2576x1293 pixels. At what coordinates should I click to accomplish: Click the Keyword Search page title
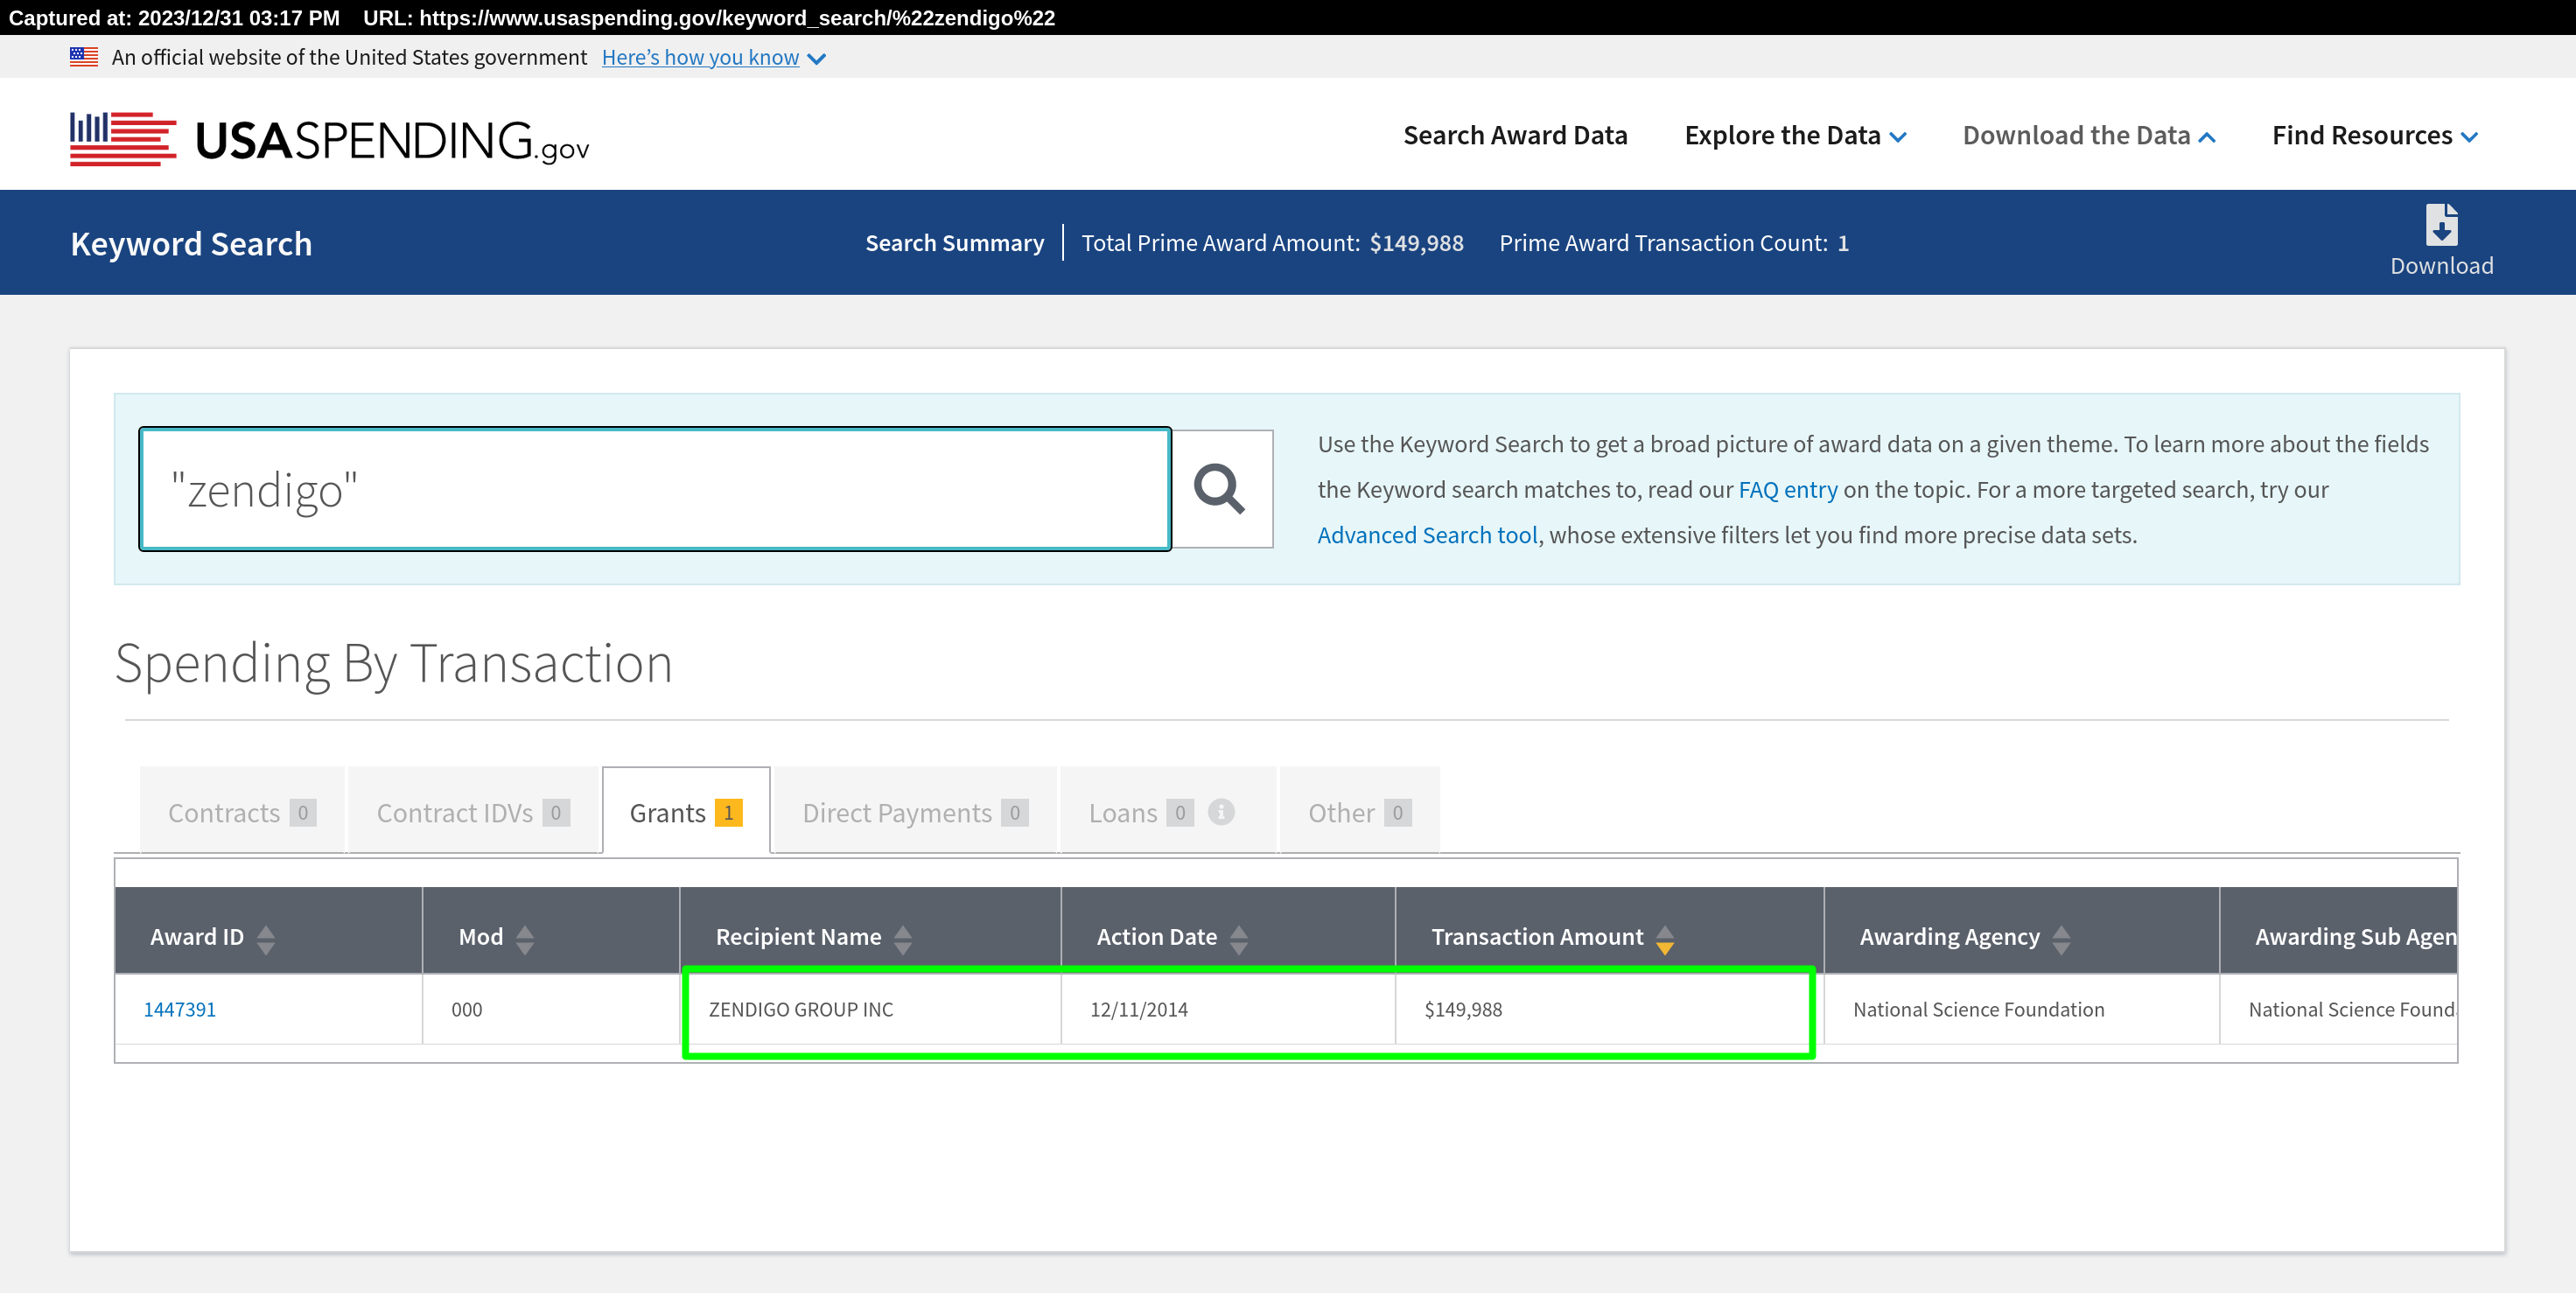191,243
